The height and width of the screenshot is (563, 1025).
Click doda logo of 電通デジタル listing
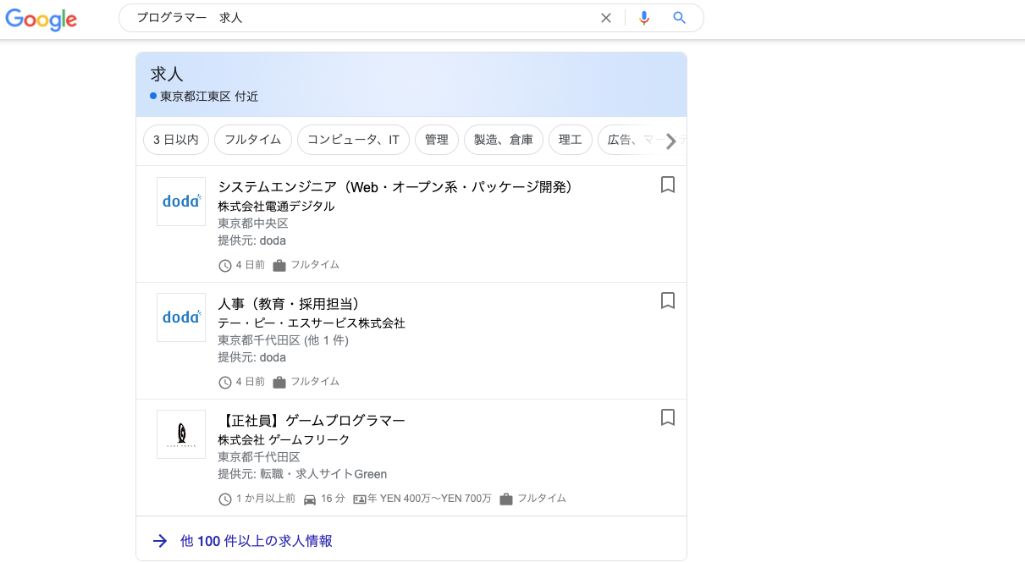click(181, 201)
